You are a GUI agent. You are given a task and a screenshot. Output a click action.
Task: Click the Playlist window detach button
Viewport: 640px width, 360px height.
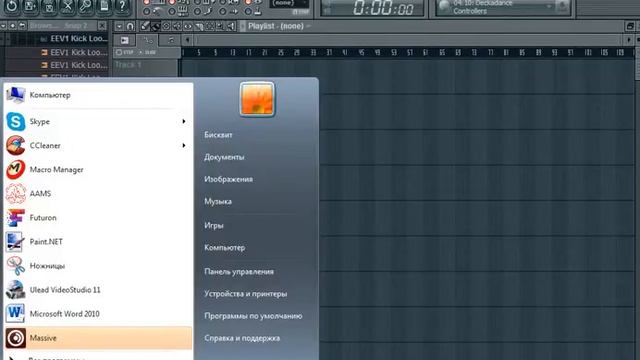[630, 26]
